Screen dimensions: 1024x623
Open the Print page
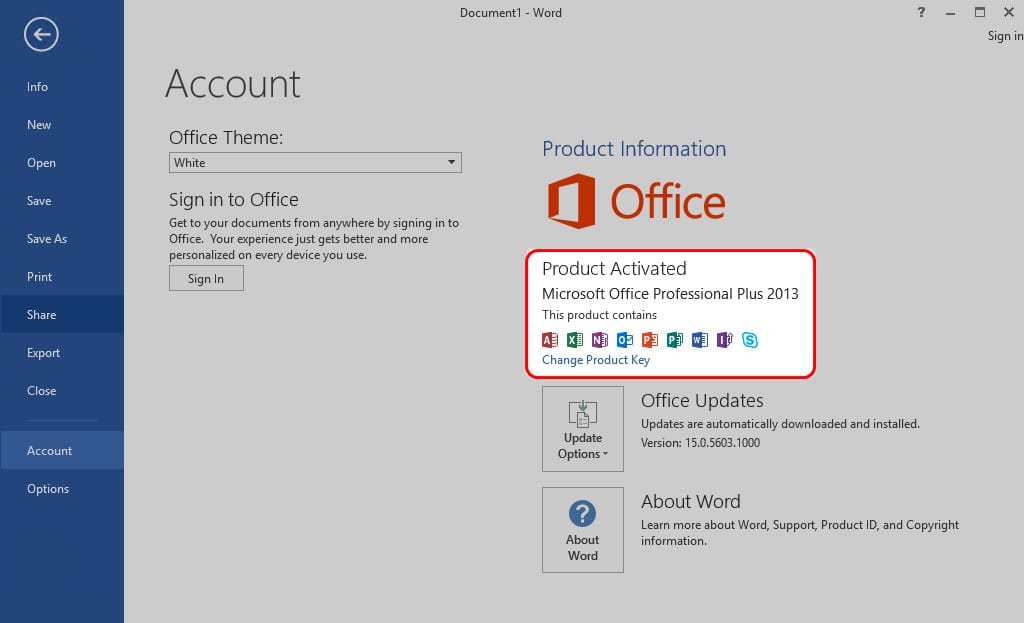[x=62, y=276]
